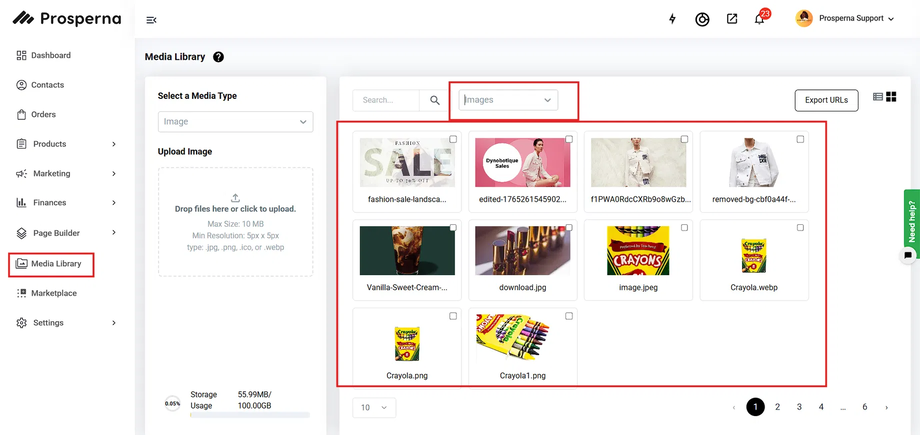Click the search magnifier button
This screenshot has height=435, width=920.
coord(435,100)
